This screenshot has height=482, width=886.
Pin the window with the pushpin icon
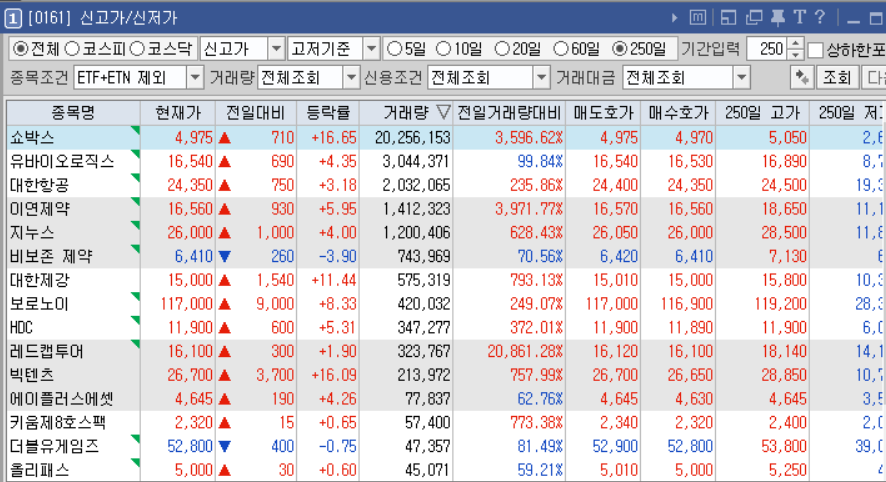pos(778,18)
